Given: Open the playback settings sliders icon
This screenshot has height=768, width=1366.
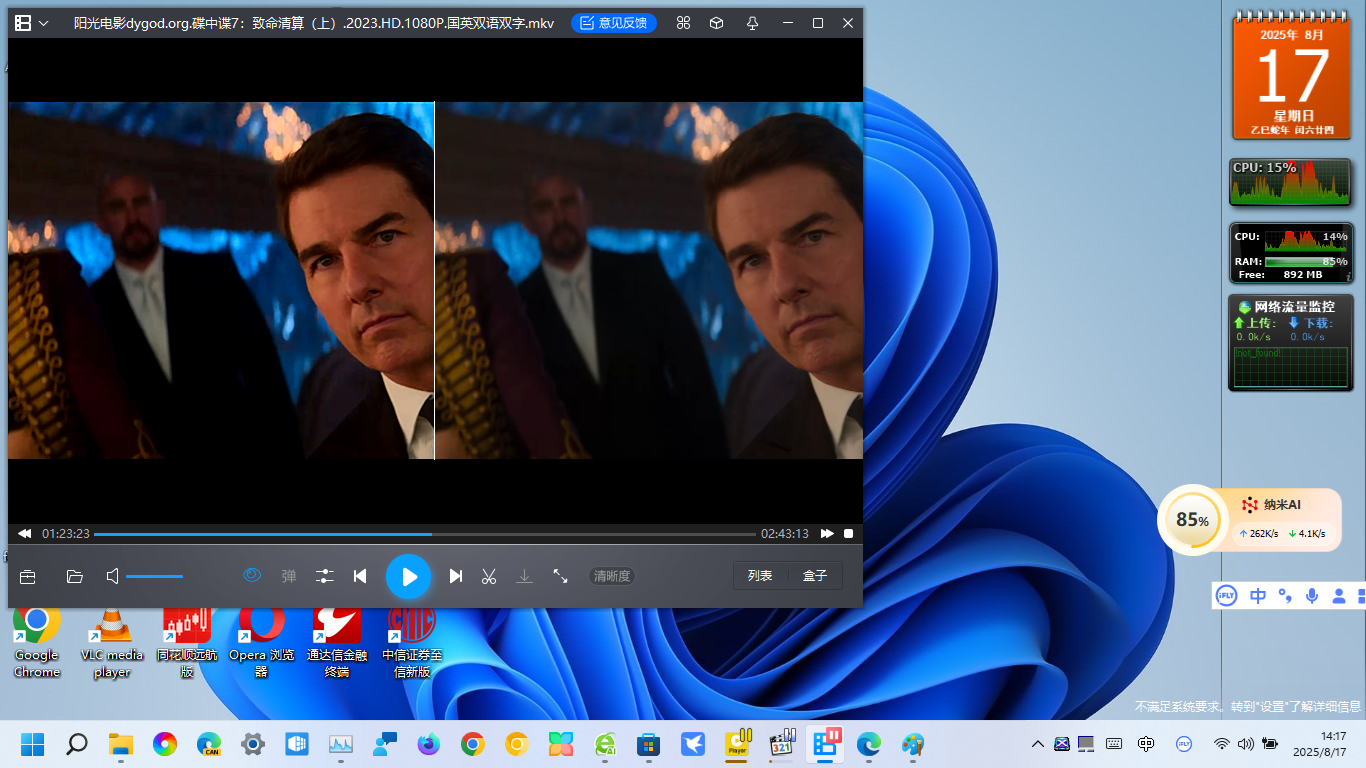Looking at the screenshot, I should [x=325, y=576].
